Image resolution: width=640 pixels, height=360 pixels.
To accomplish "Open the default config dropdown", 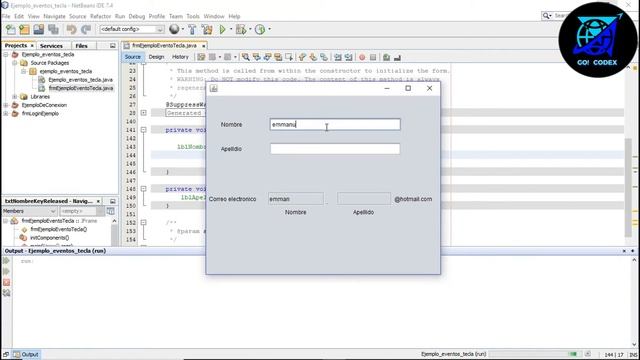I will coord(160,29).
